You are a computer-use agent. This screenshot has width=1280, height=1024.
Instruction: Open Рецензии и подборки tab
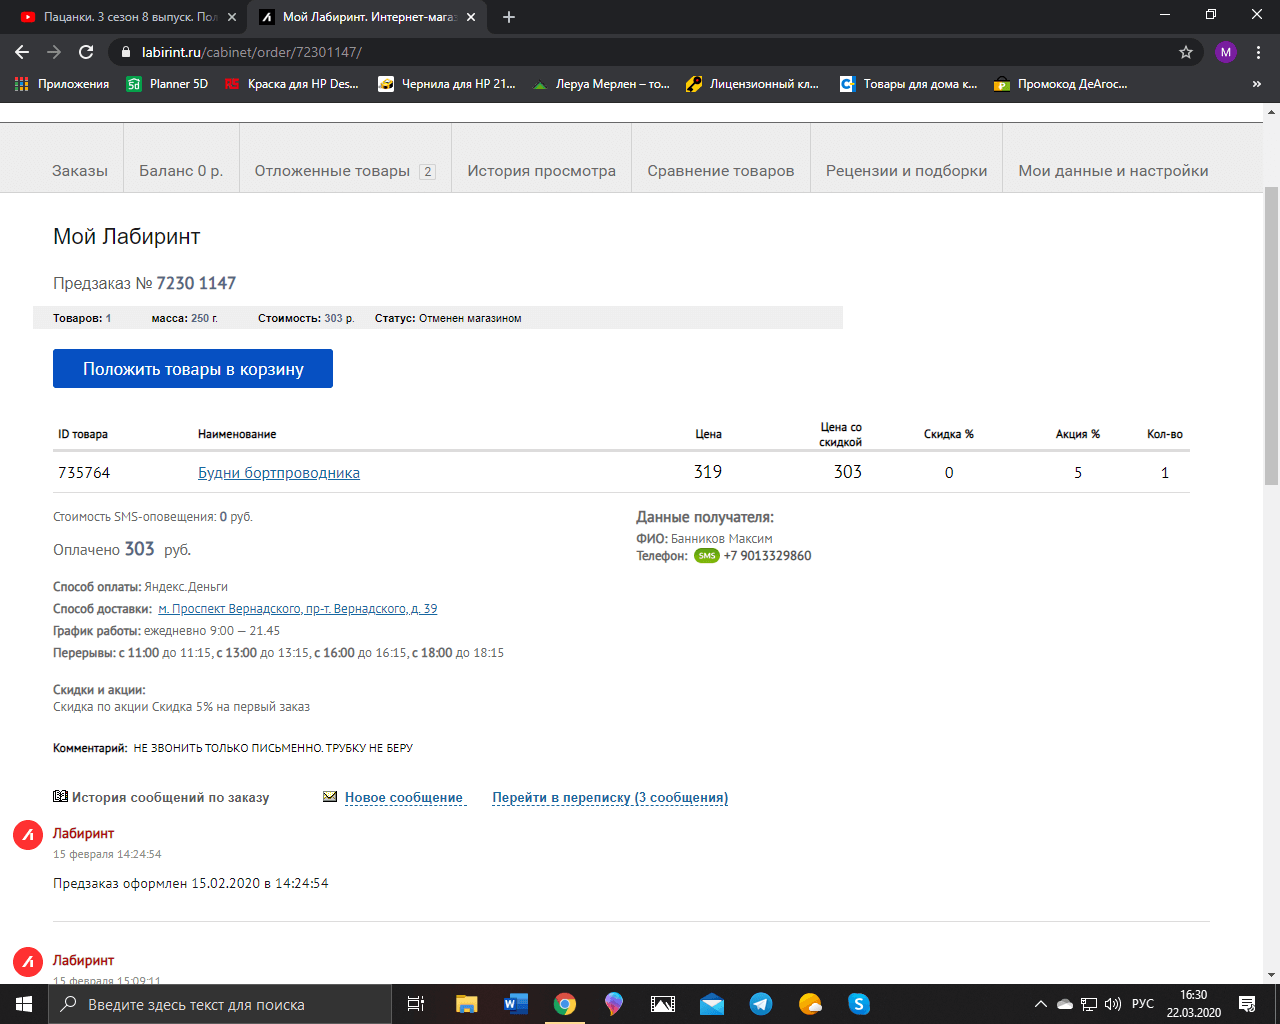[907, 171]
